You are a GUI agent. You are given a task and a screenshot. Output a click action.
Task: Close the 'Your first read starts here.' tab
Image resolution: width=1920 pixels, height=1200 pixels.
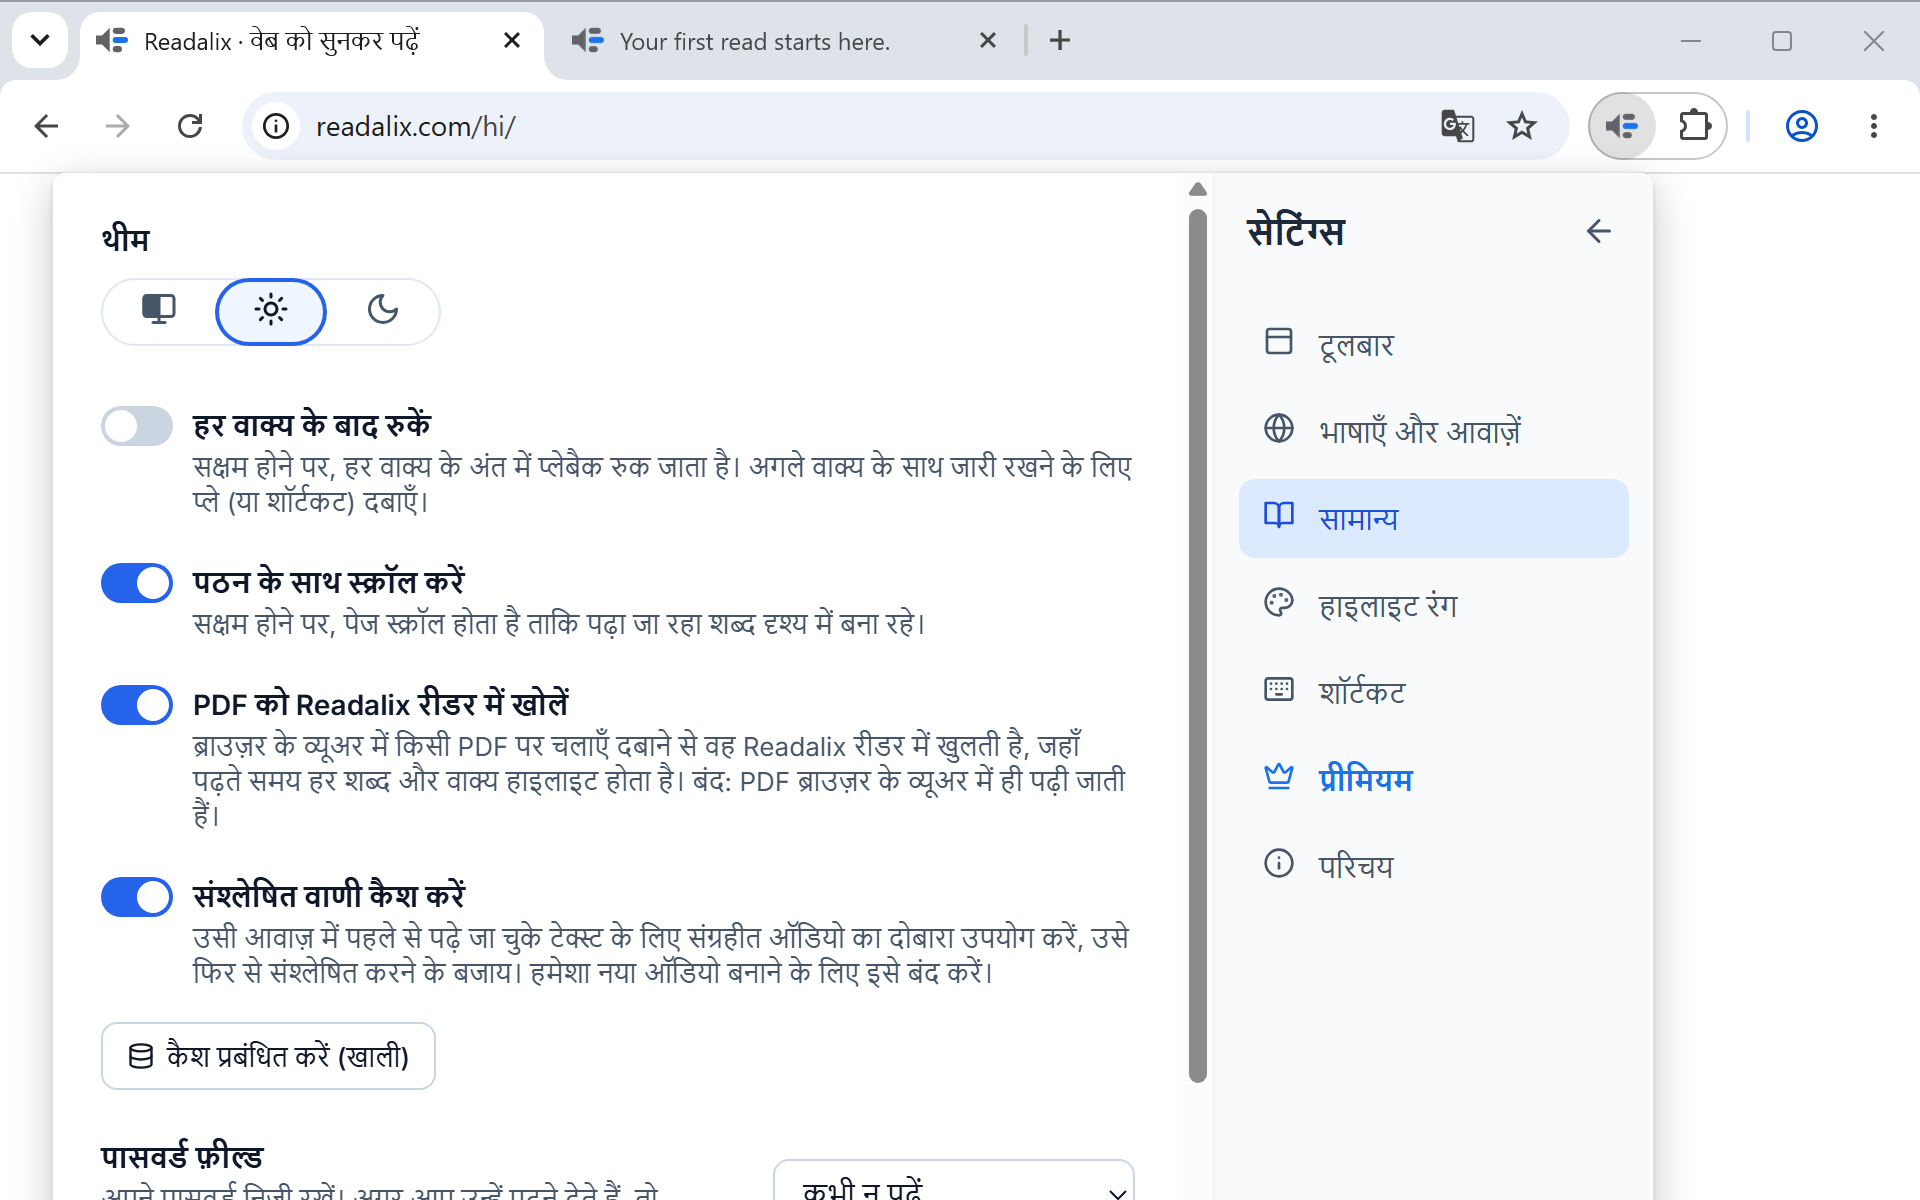pos(988,41)
